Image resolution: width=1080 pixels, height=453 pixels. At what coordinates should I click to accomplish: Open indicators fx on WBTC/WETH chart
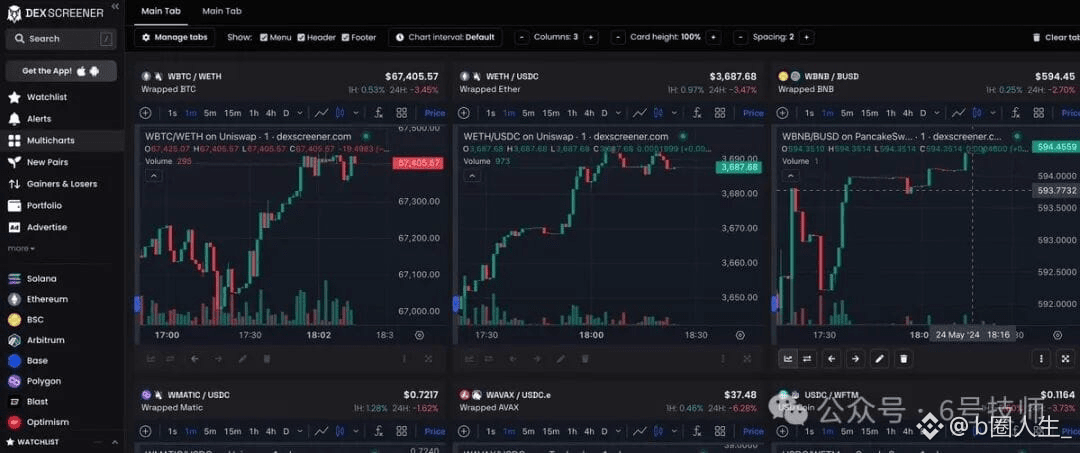378,113
